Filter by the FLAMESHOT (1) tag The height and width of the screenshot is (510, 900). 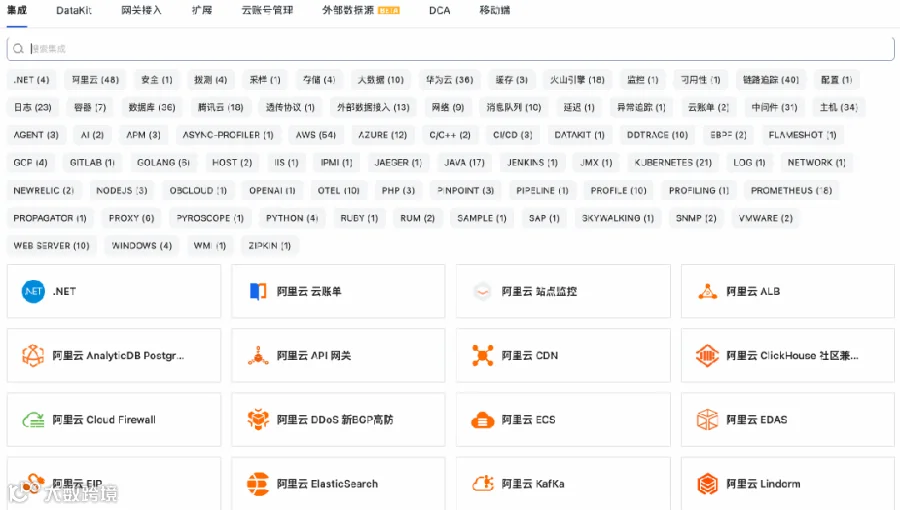pyautogui.click(x=802, y=135)
